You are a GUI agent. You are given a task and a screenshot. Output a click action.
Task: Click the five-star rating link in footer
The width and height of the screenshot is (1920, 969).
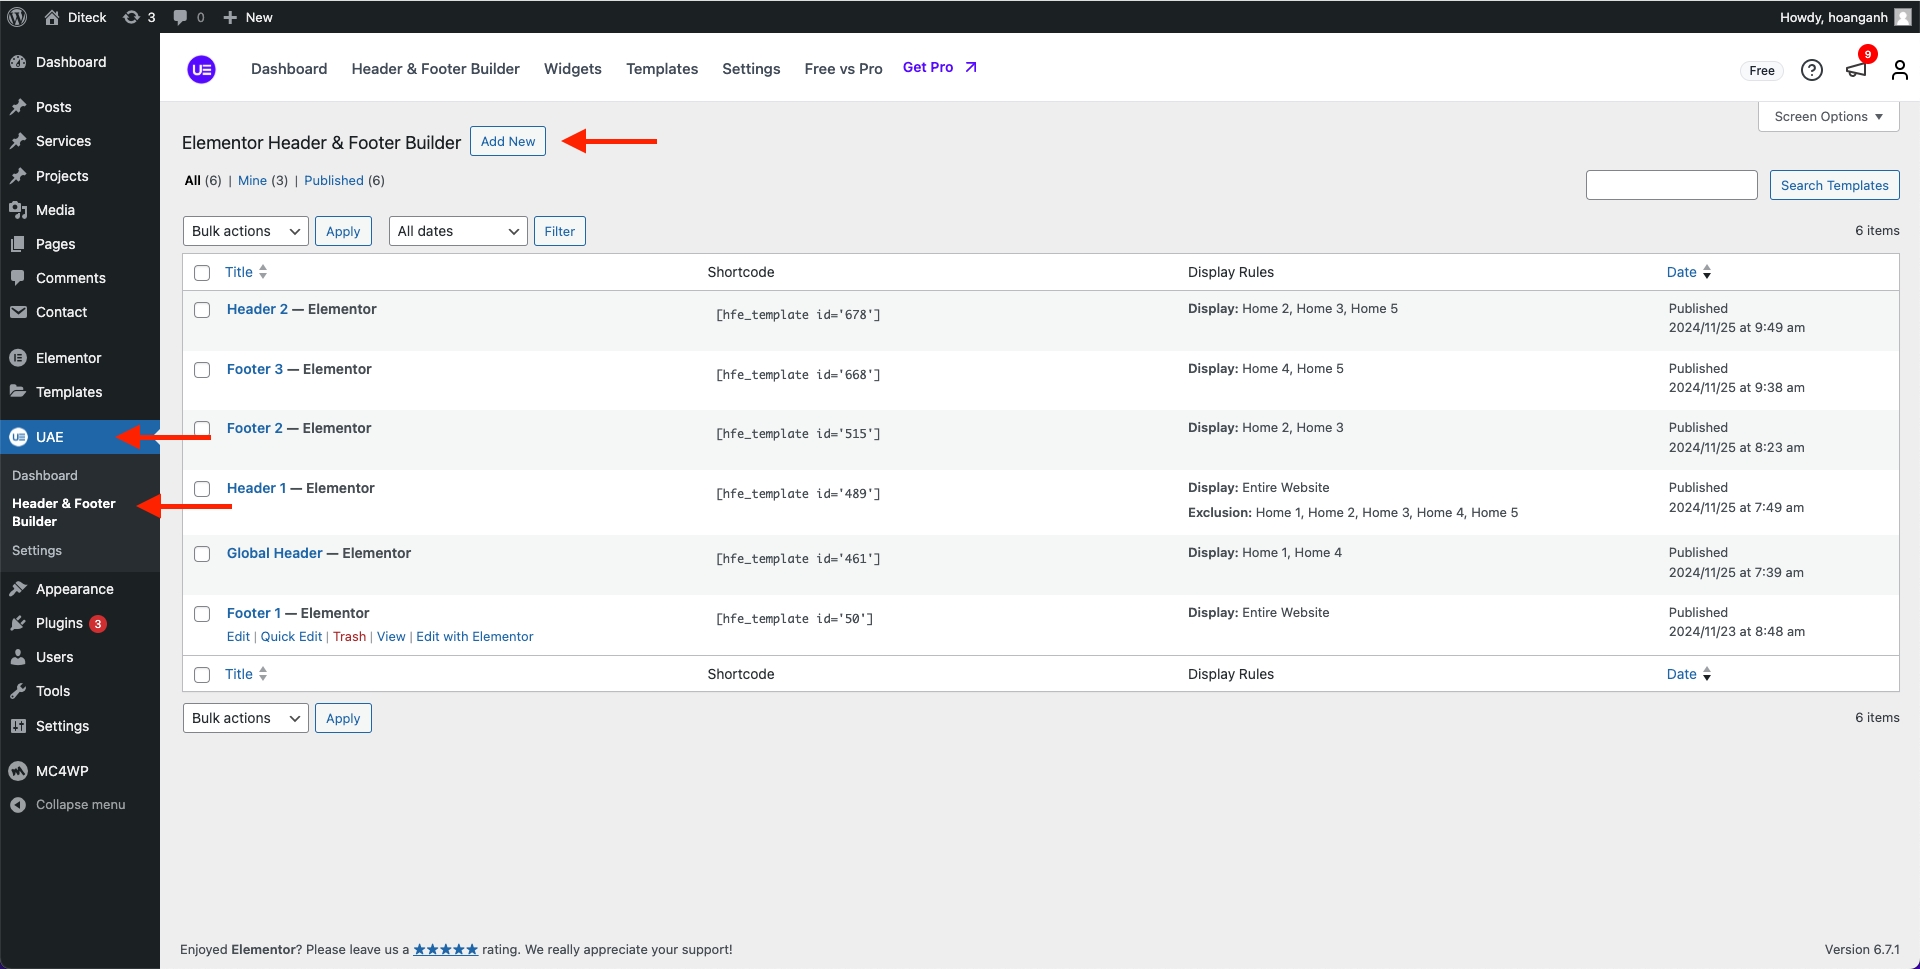pos(445,950)
